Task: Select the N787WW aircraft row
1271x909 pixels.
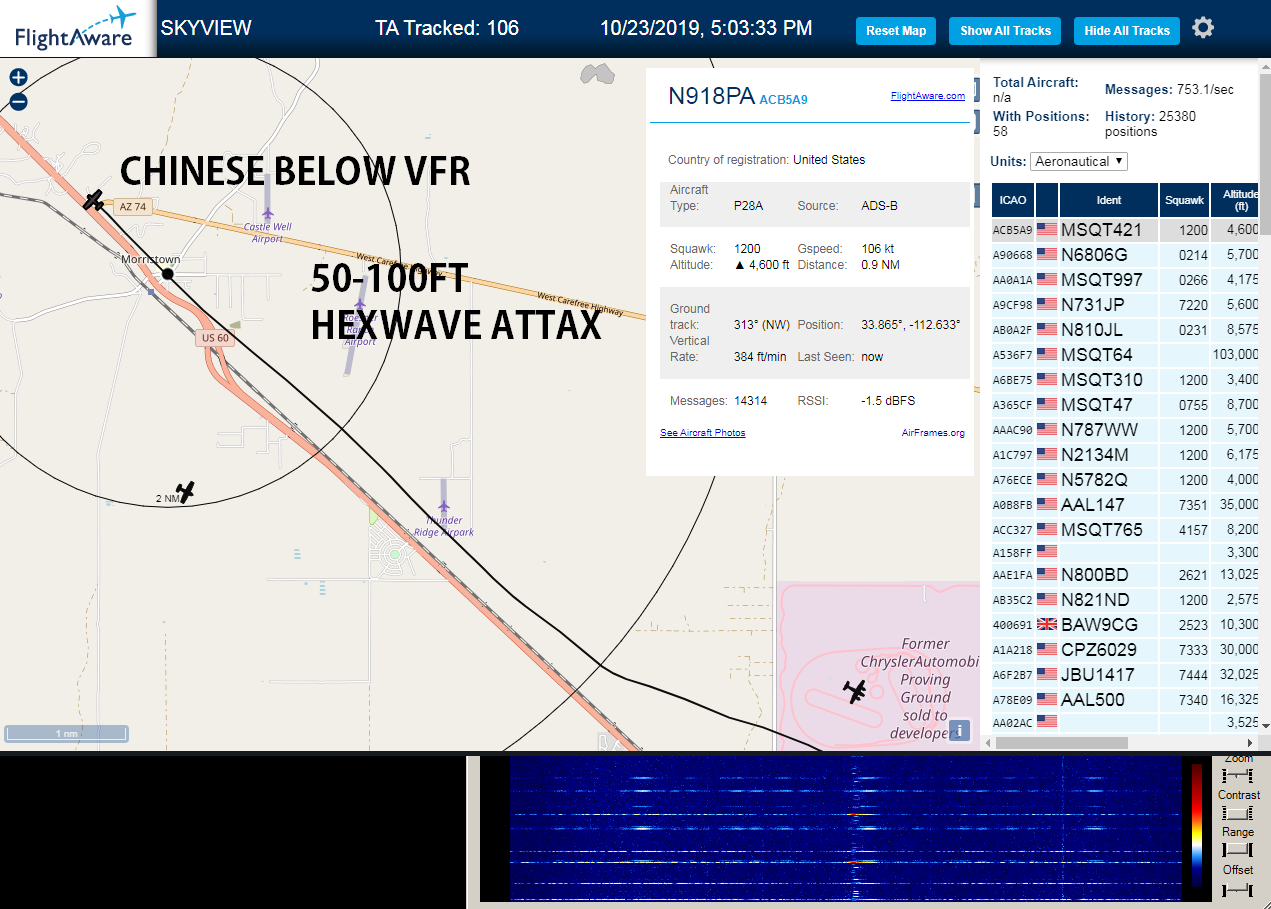Action: coord(1126,430)
